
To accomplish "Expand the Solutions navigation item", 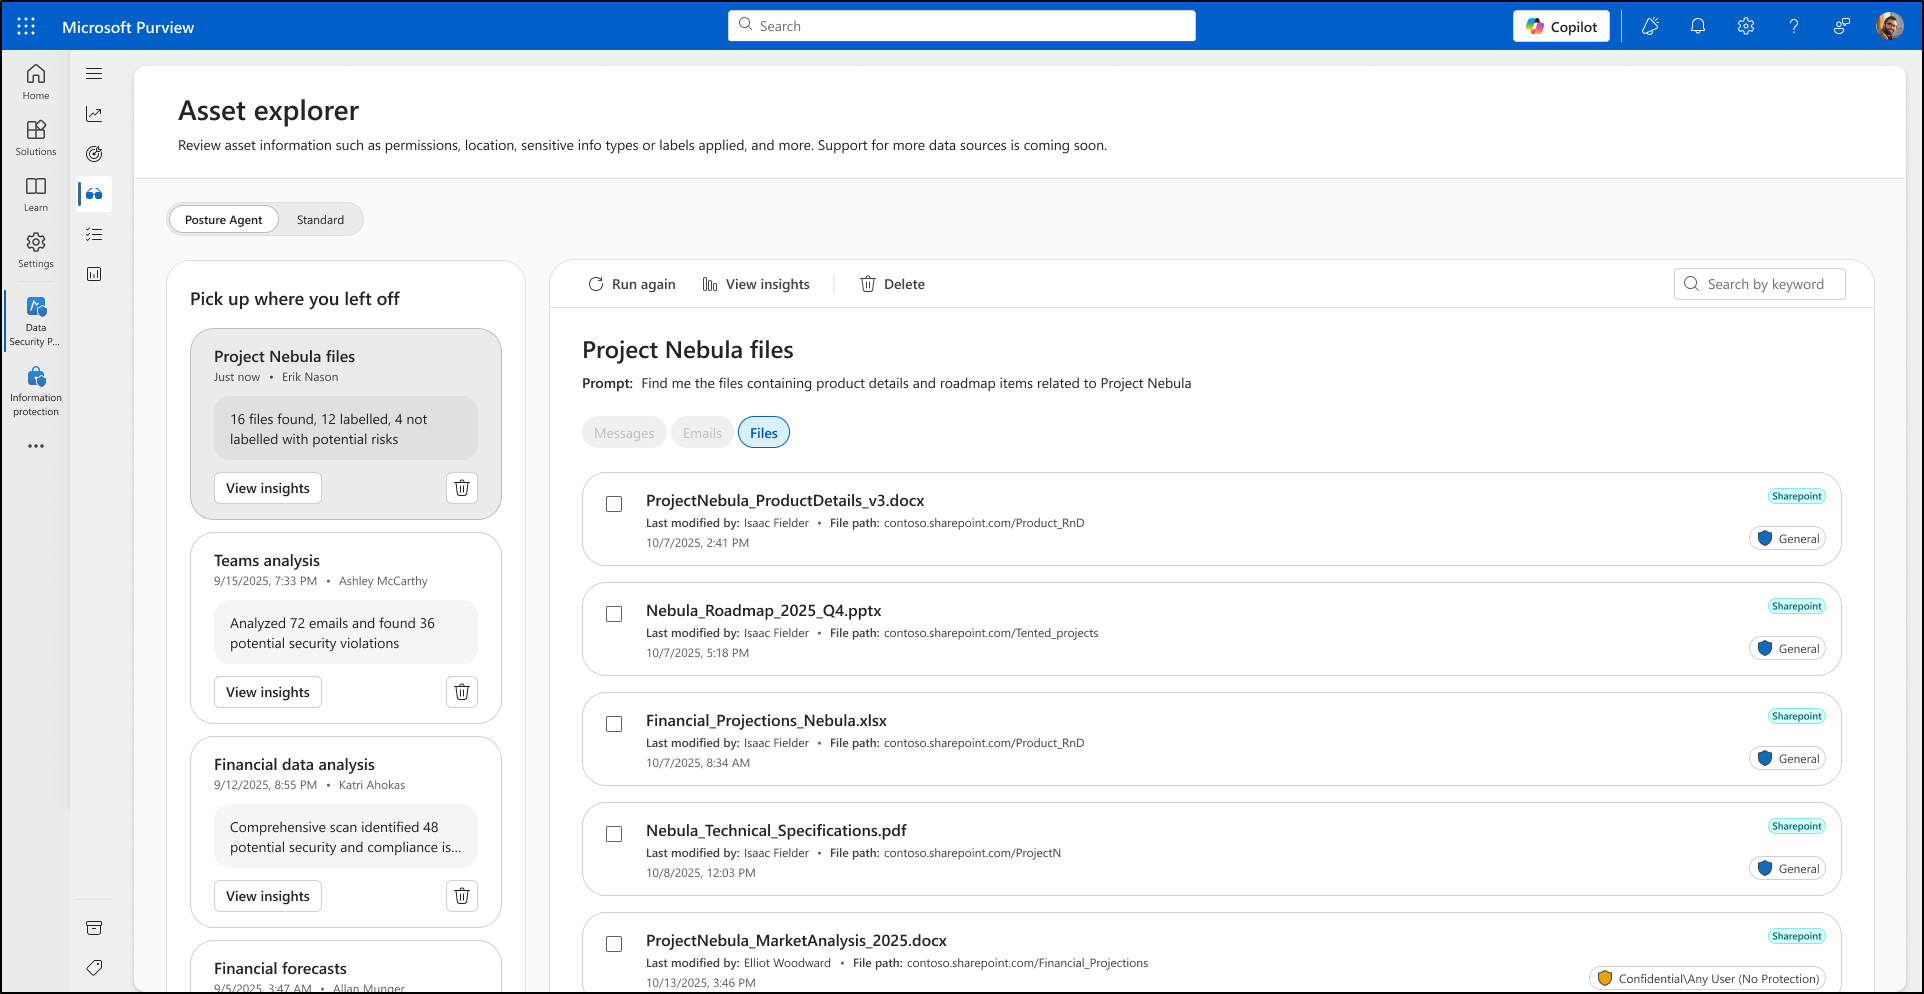I will 36,137.
